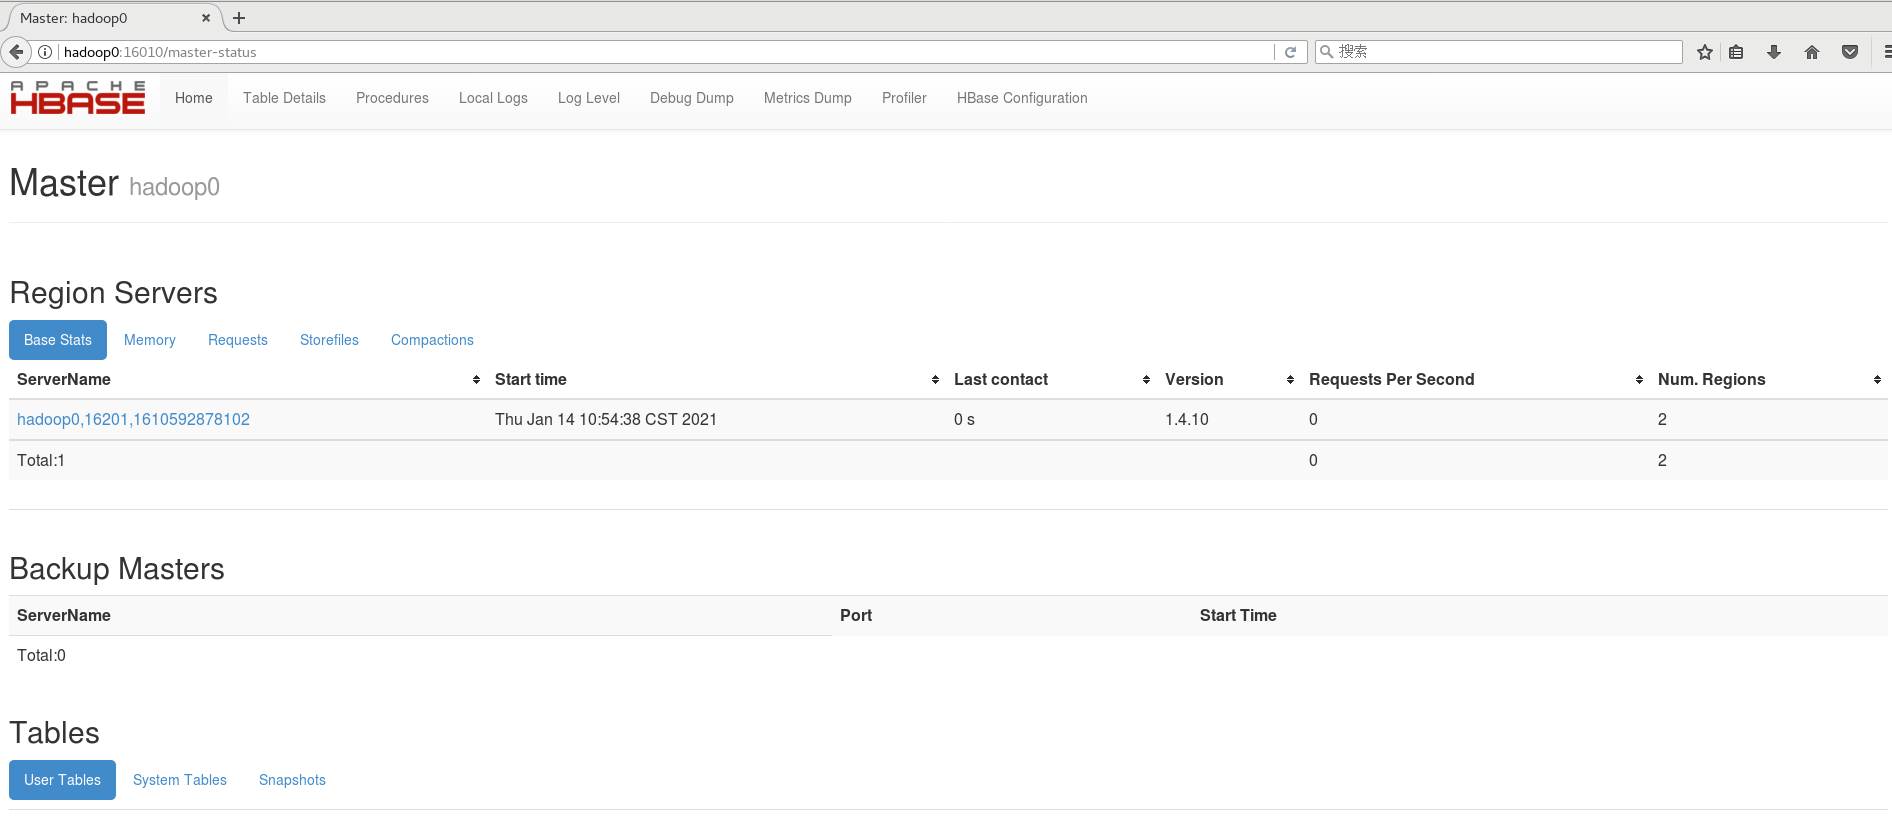Go back with browser back arrow
Image resolution: width=1892 pixels, height=830 pixels.
click(x=16, y=52)
